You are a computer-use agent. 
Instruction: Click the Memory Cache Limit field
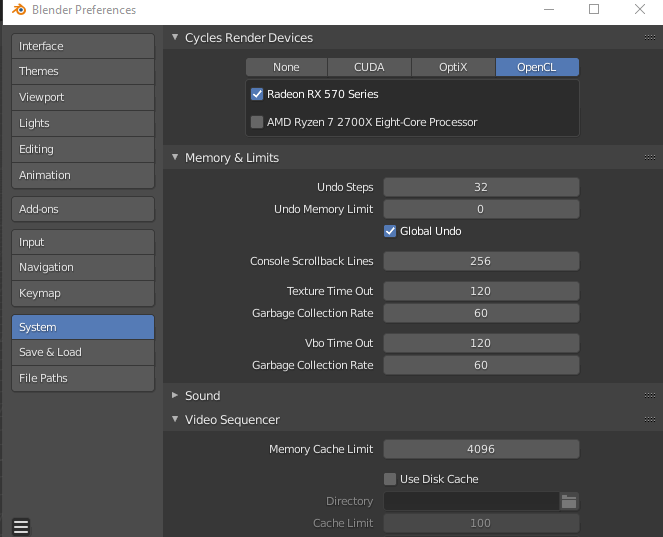coord(481,449)
